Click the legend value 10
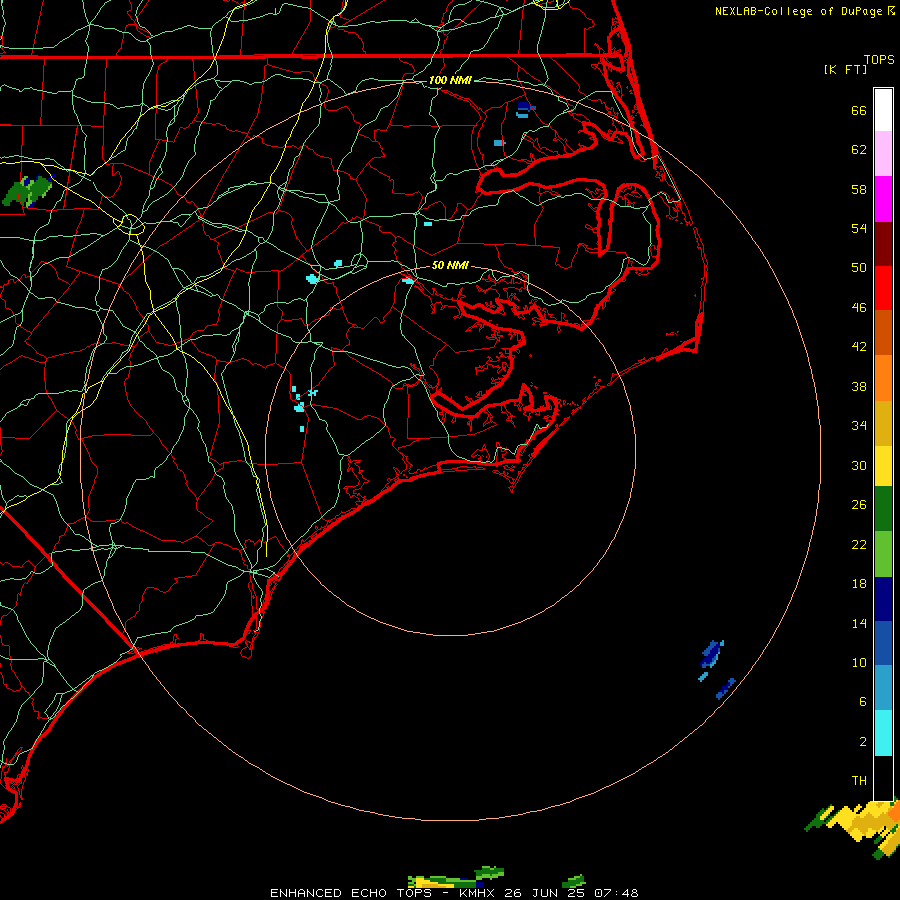 tap(859, 662)
